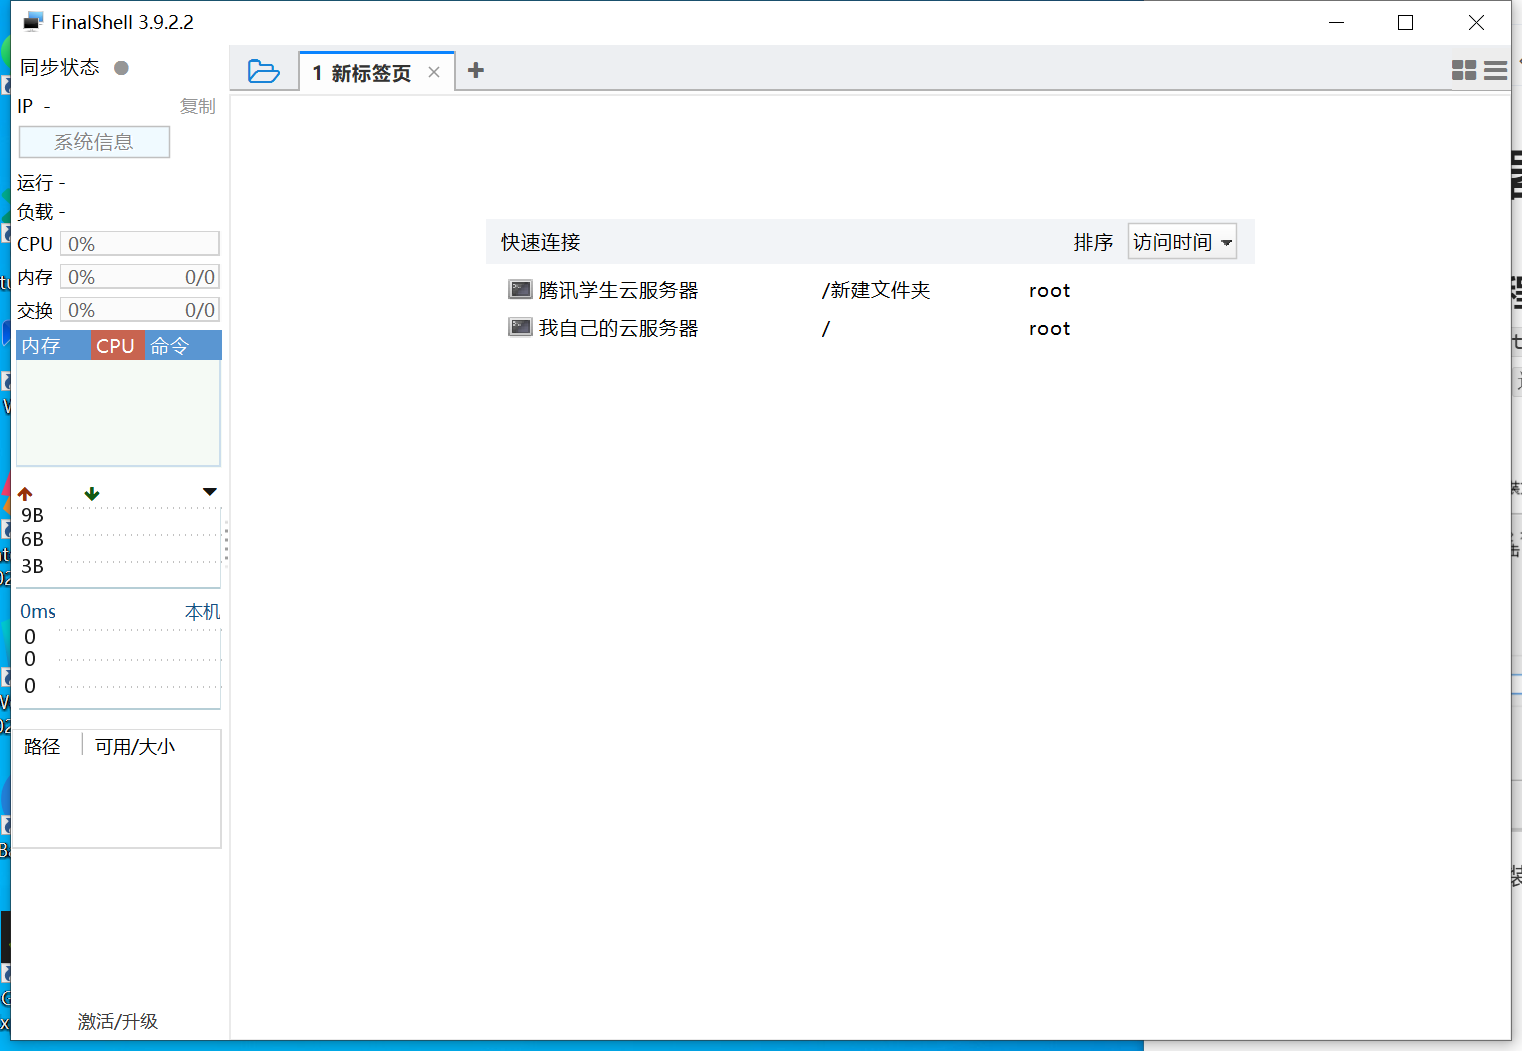Click the terminal icon beside 我自己的云服务器
This screenshot has height=1051, width=1522.
point(520,327)
